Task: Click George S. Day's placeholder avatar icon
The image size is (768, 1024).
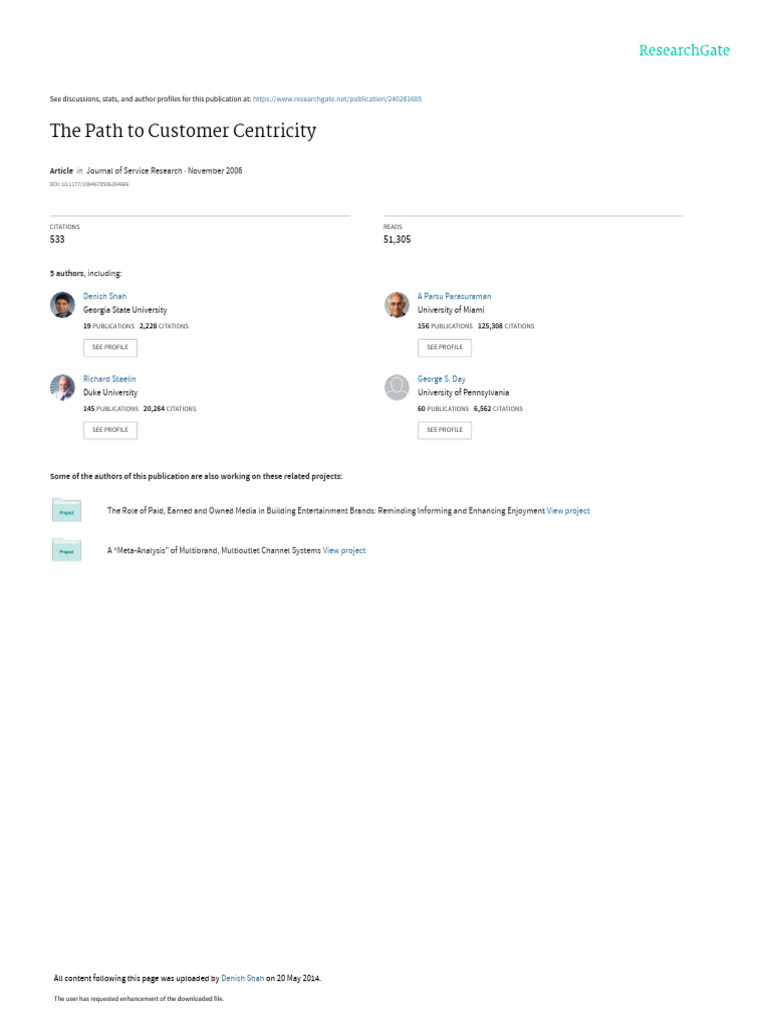Action: 397,388
